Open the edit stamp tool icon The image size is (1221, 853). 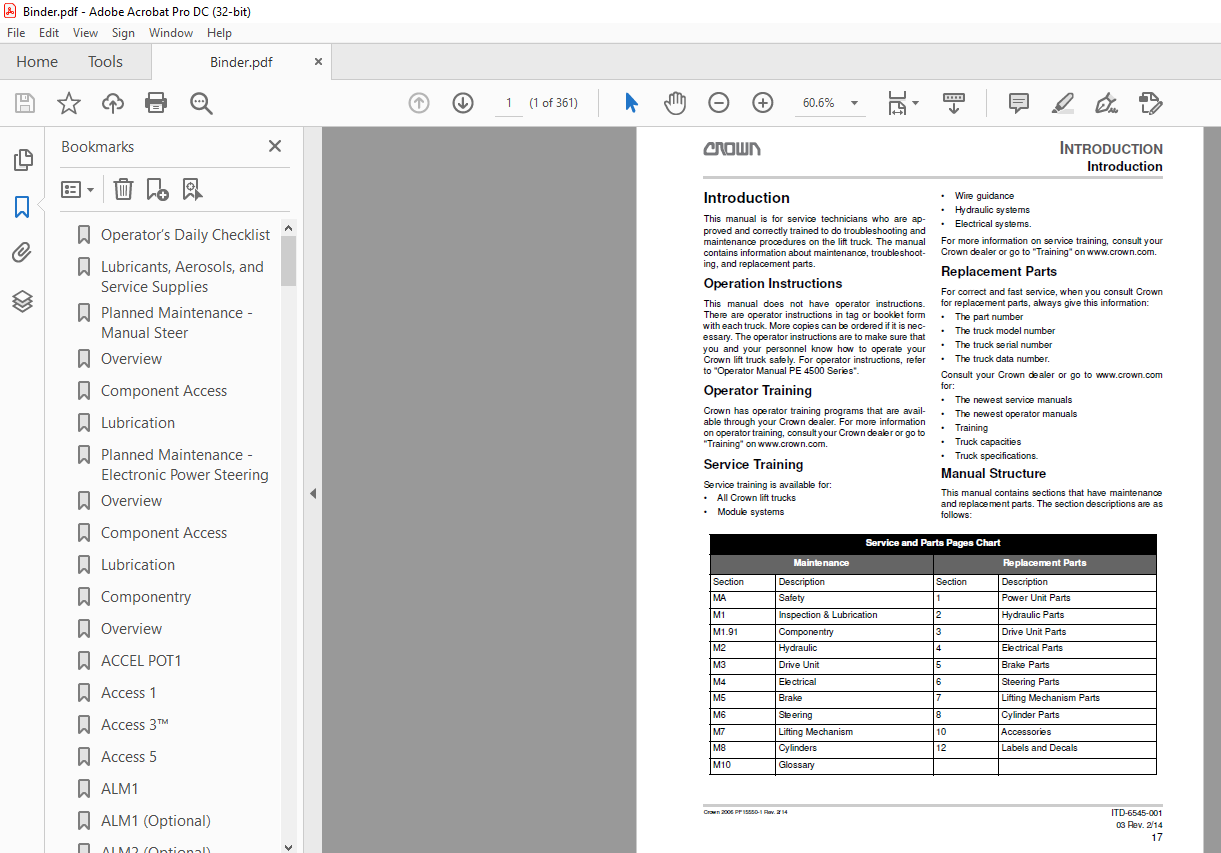click(x=1150, y=103)
